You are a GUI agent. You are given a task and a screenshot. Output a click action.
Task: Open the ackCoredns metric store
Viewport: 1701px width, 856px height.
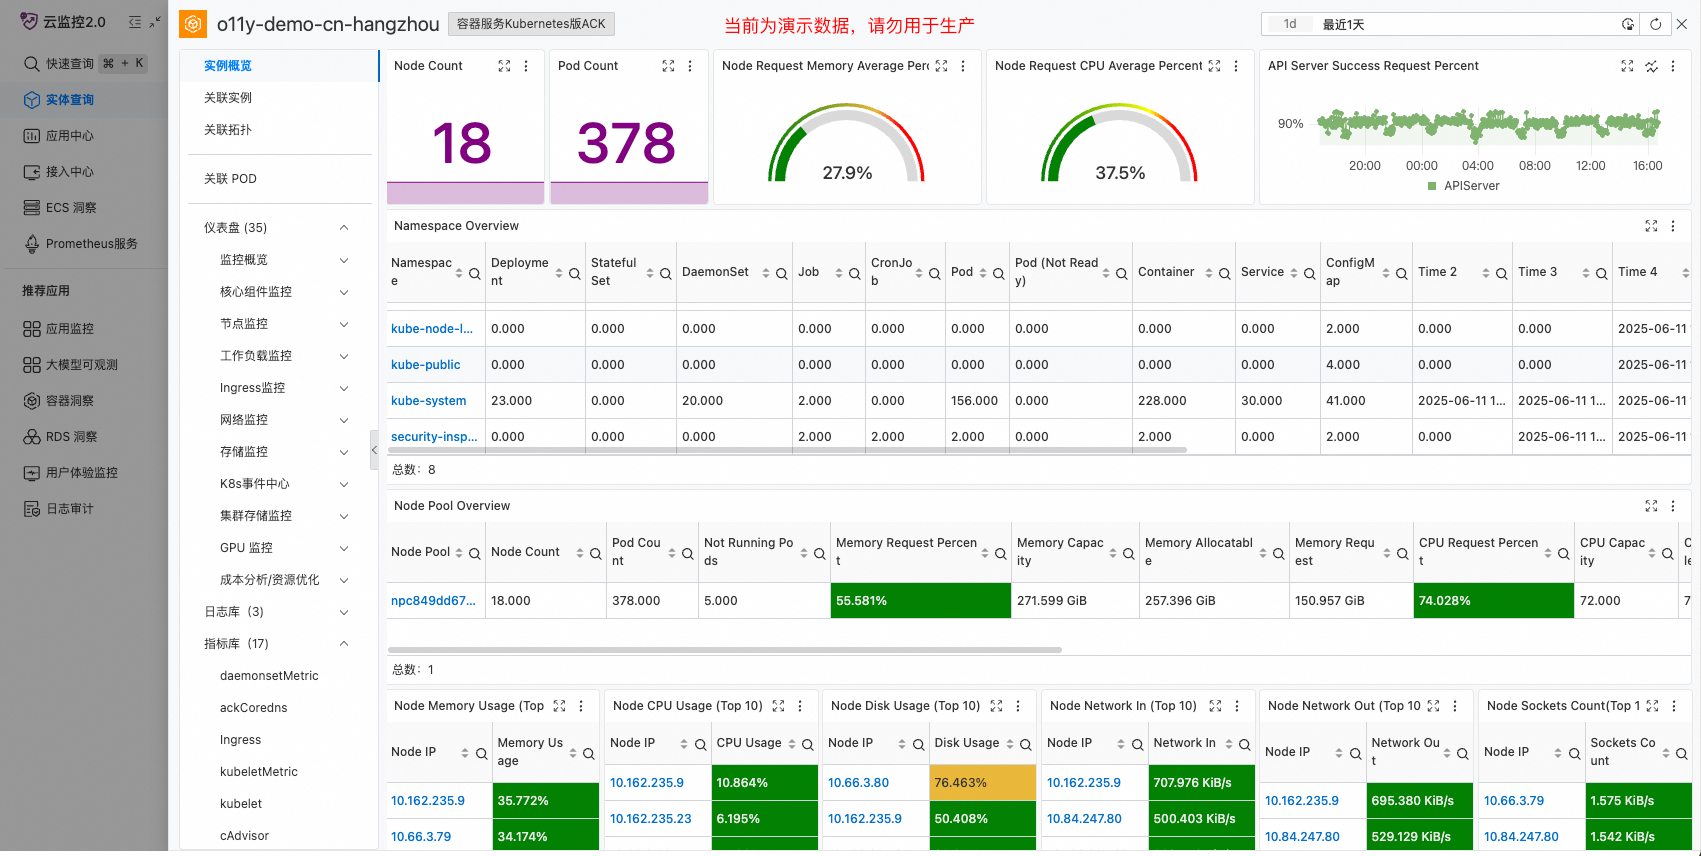[254, 708]
